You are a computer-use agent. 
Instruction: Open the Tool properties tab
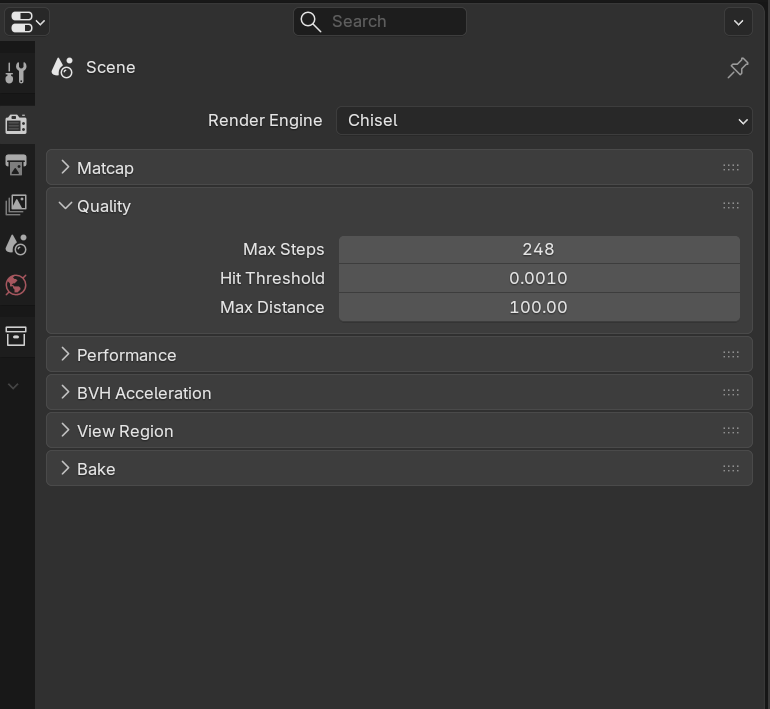point(16,72)
